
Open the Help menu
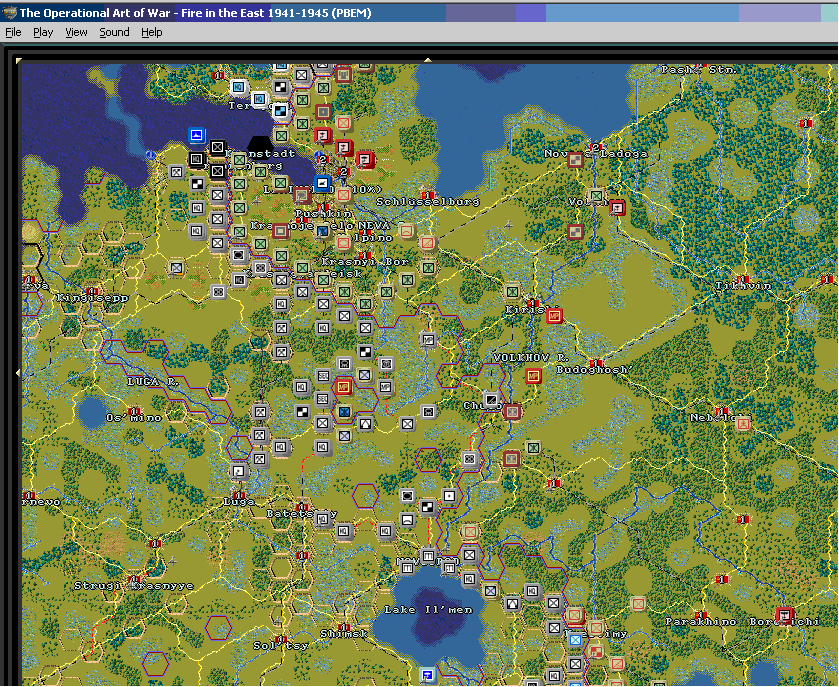(151, 33)
